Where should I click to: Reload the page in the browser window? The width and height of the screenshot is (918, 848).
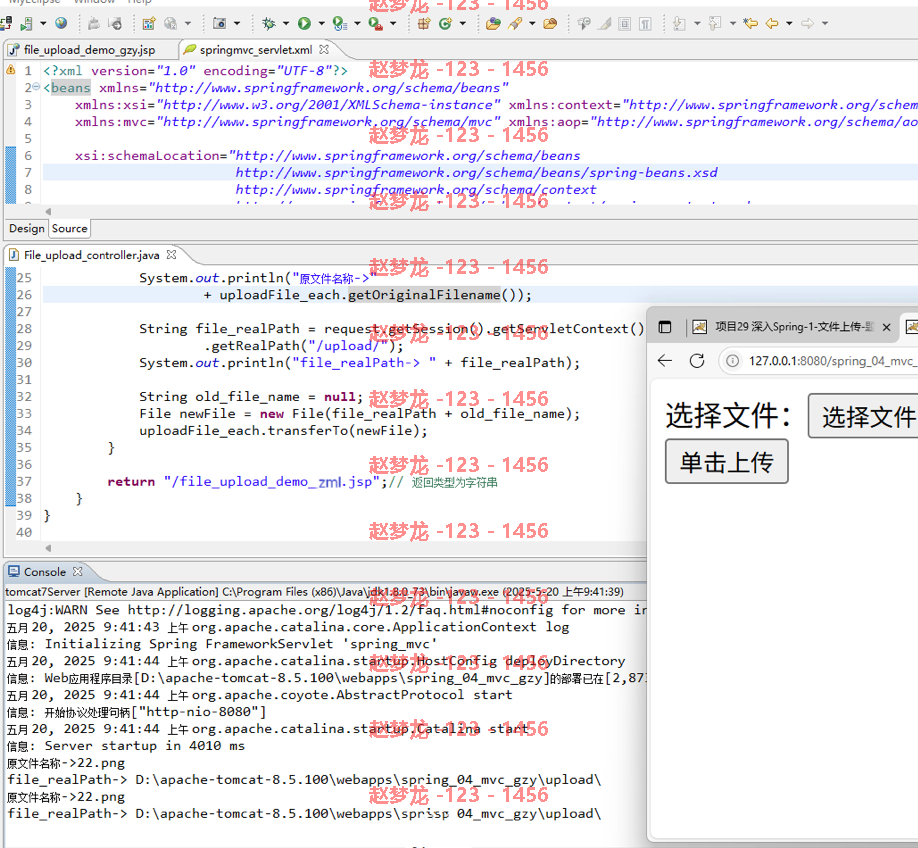point(697,361)
